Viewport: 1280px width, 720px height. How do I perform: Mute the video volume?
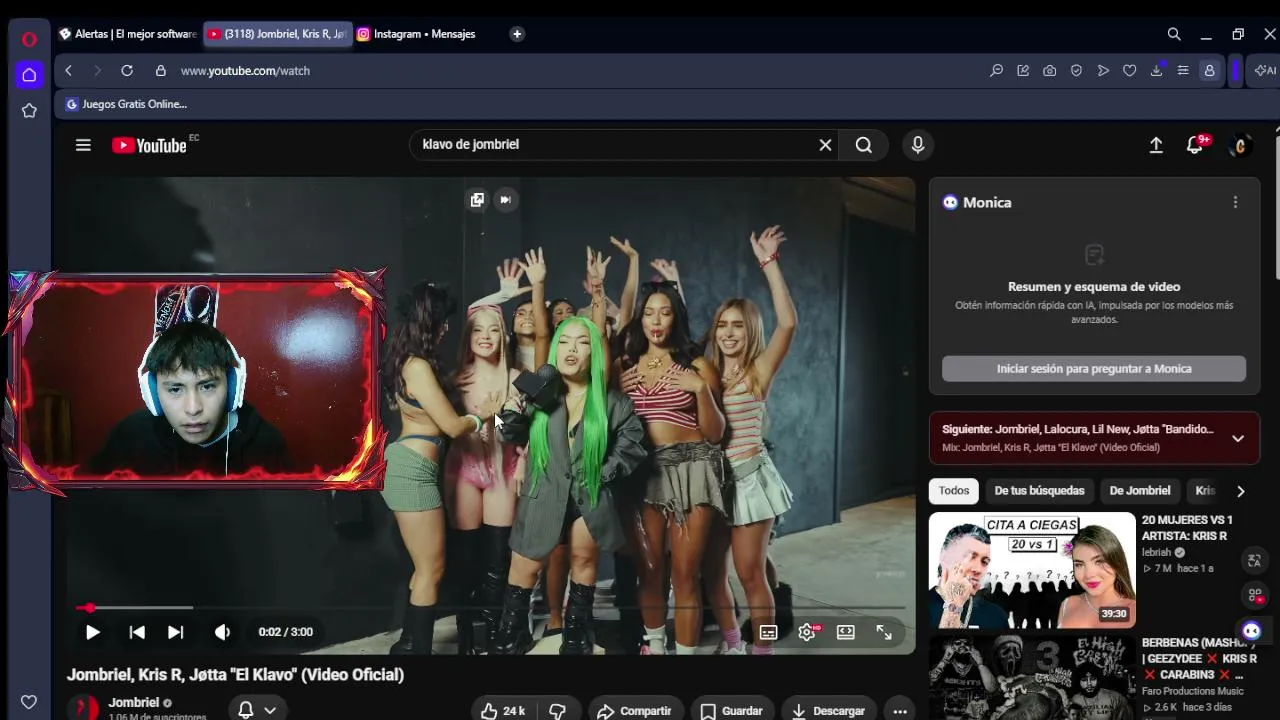point(222,632)
